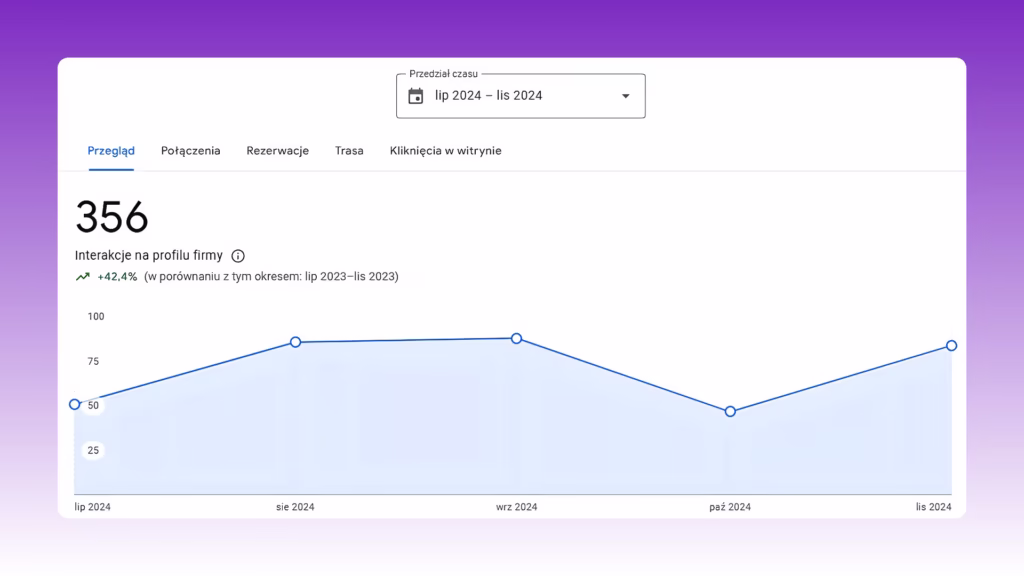
Task: Select the lis 2024 data point
Action: pyautogui.click(x=952, y=345)
